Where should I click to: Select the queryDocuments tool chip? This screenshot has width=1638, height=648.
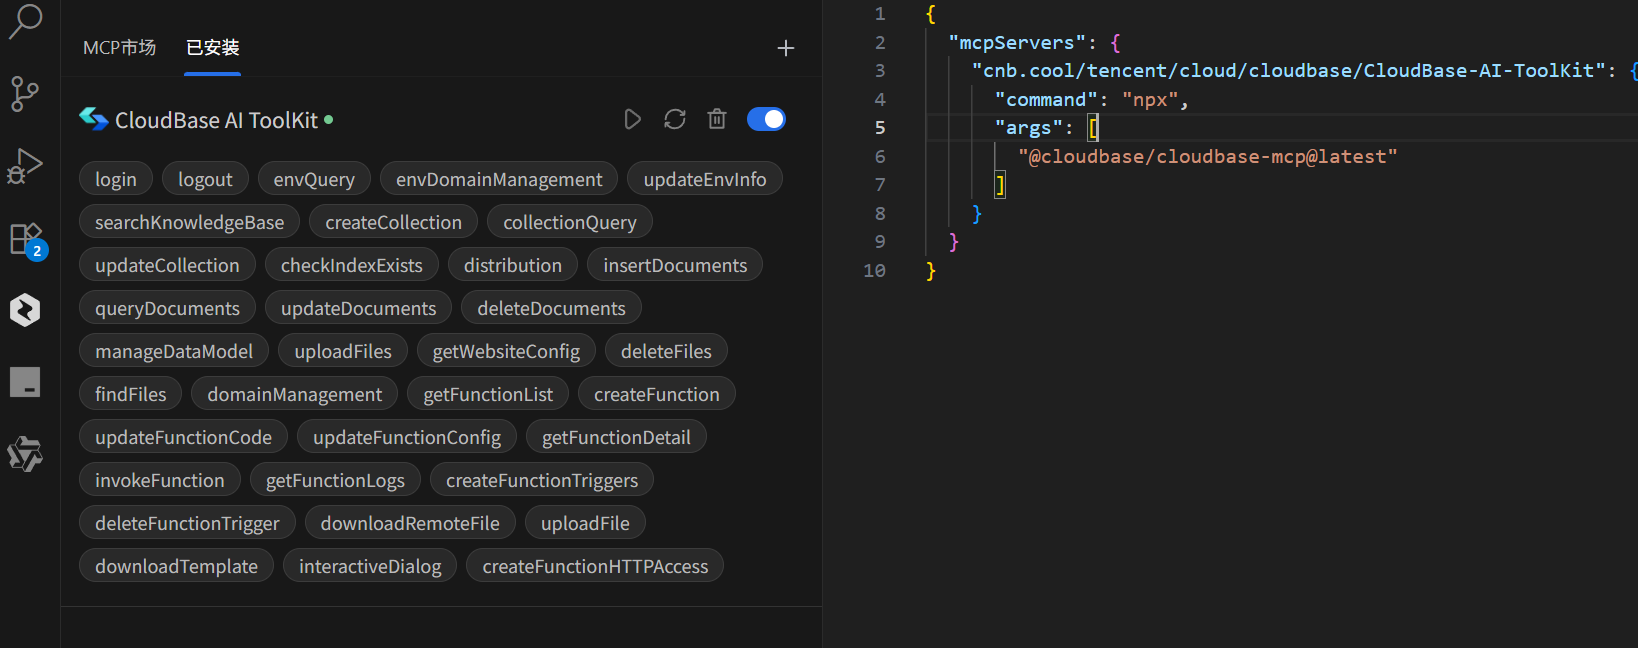[167, 308]
